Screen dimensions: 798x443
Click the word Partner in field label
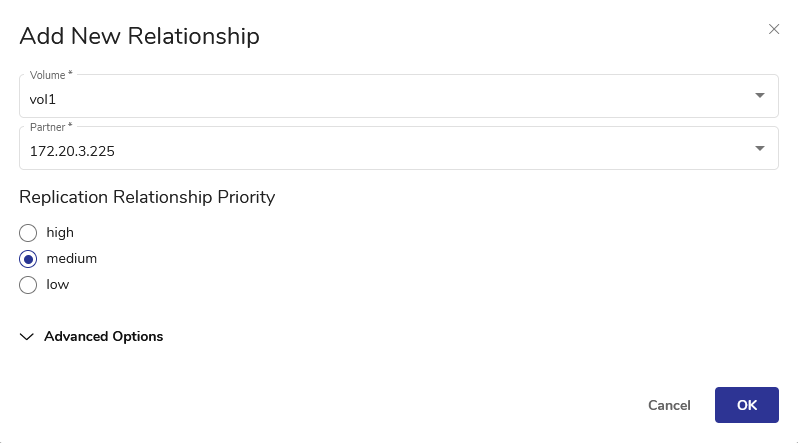click(47, 127)
